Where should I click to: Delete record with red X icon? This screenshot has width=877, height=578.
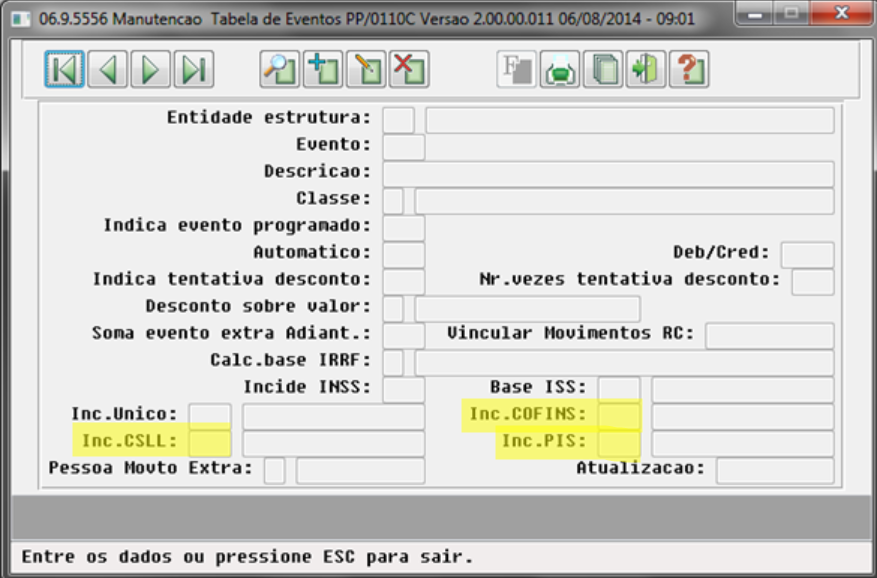(409, 69)
